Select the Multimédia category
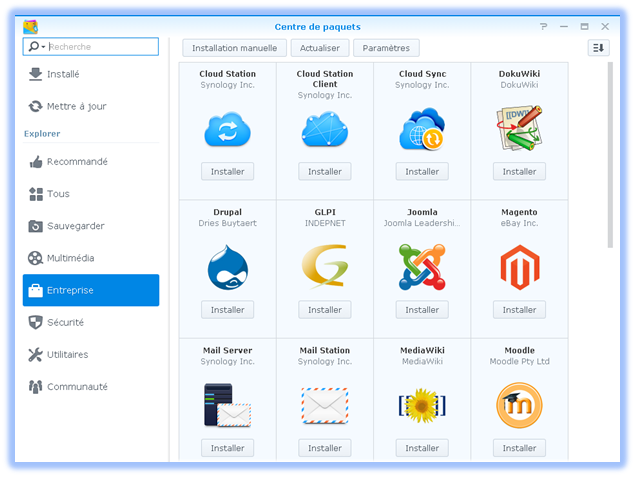 [x=91, y=258]
